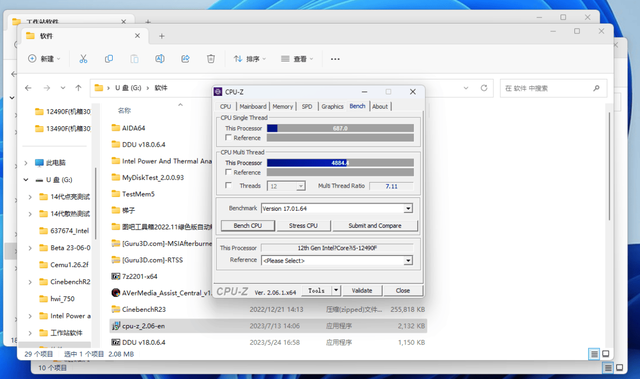The height and width of the screenshot is (379, 640).
Task: Open the View (查看) dropdown
Action: [x=297, y=59]
